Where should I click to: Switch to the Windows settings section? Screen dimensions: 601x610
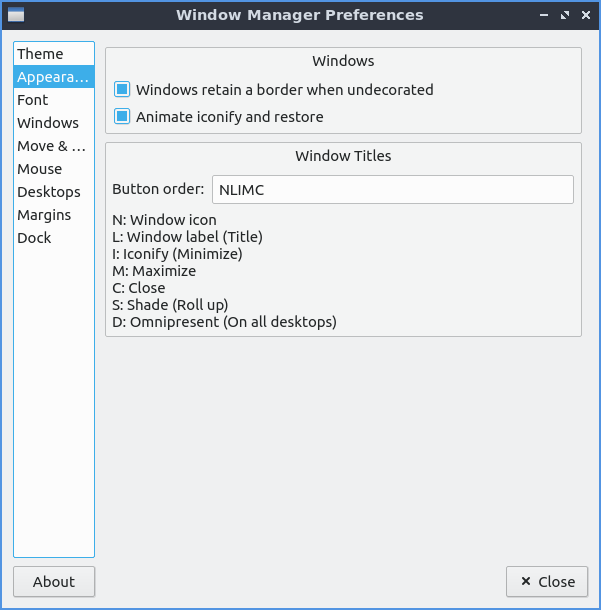[x=48, y=123]
